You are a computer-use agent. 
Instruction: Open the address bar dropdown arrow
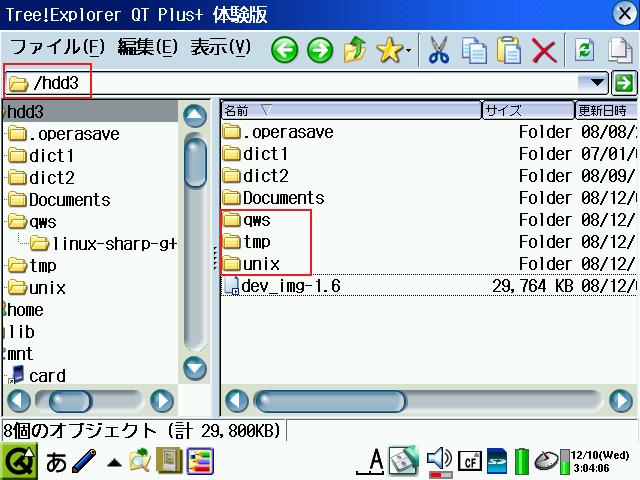(597, 83)
